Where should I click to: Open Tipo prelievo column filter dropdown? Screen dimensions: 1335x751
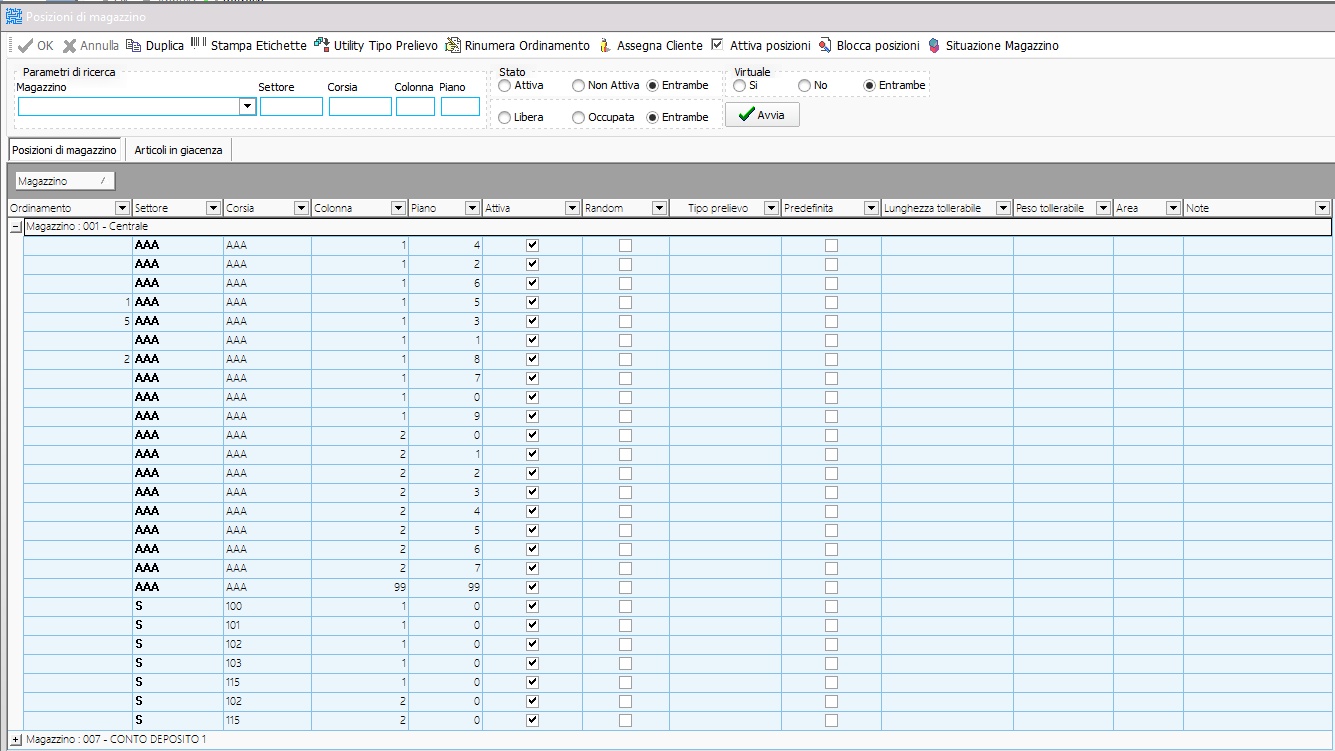pyautogui.click(x=771, y=208)
